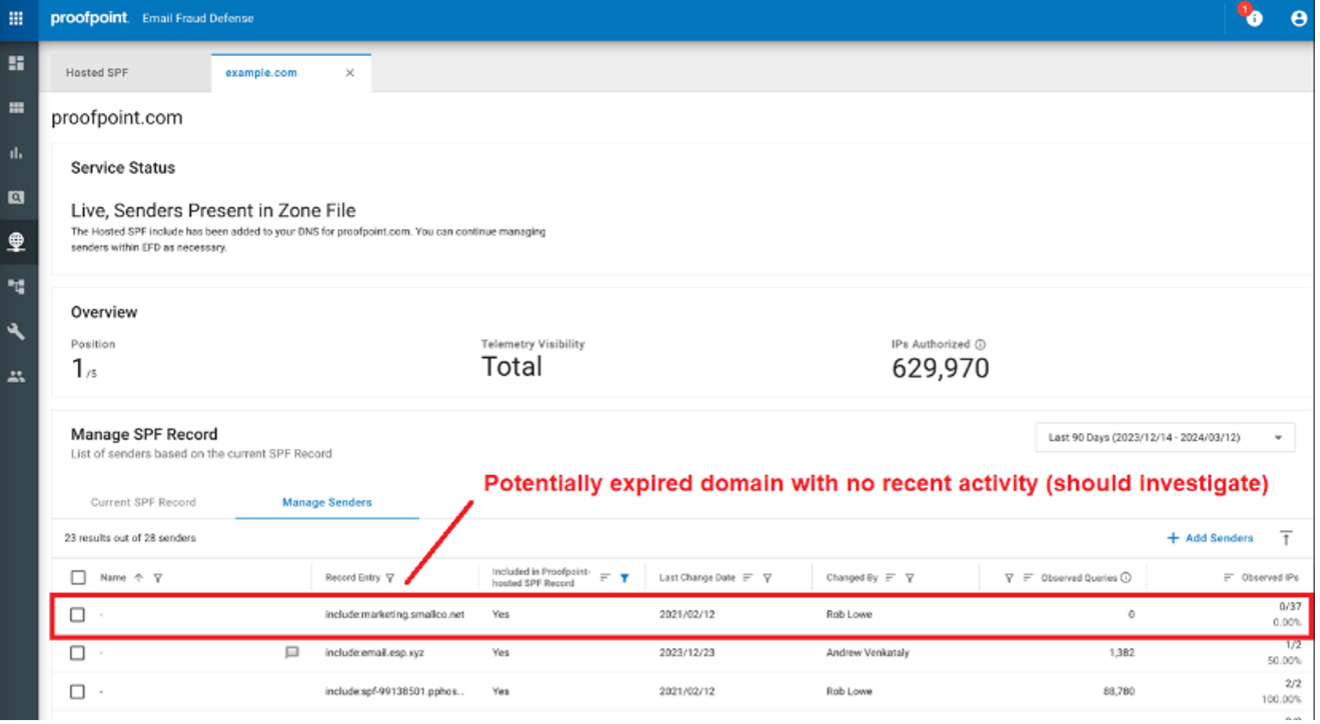This screenshot has width=1320, height=724.
Task: Filter the Last Change Date column
Action: pyautogui.click(x=767, y=577)
